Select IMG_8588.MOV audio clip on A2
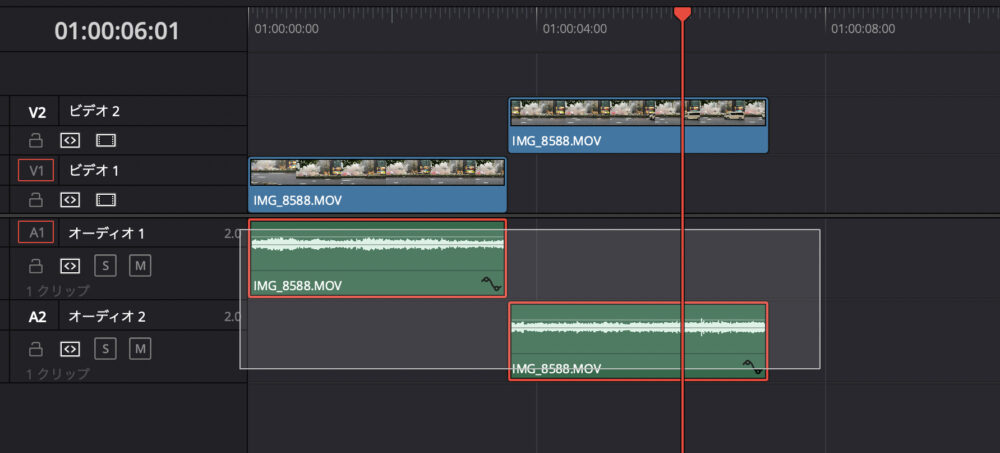 [638, 341]
